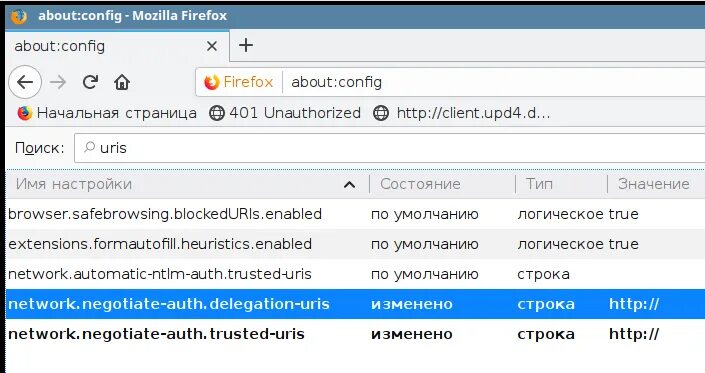
Task: Sort by the Состояние column header
Action: pos(442,184)
